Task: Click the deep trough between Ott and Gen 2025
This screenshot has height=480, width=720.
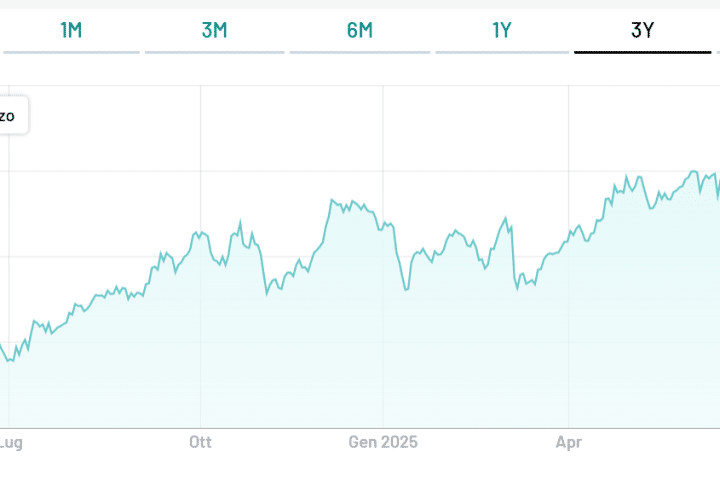Action: [x=267, y=293]
